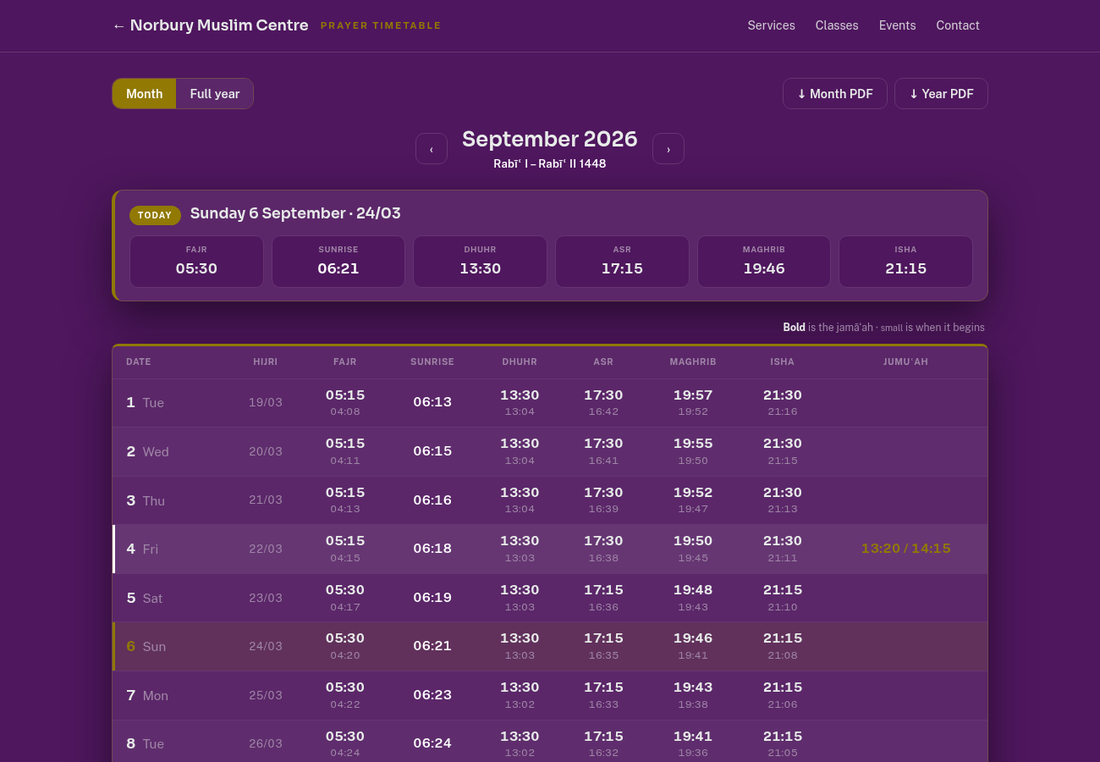Click today's Isha 21:15 card

point(906,261)
